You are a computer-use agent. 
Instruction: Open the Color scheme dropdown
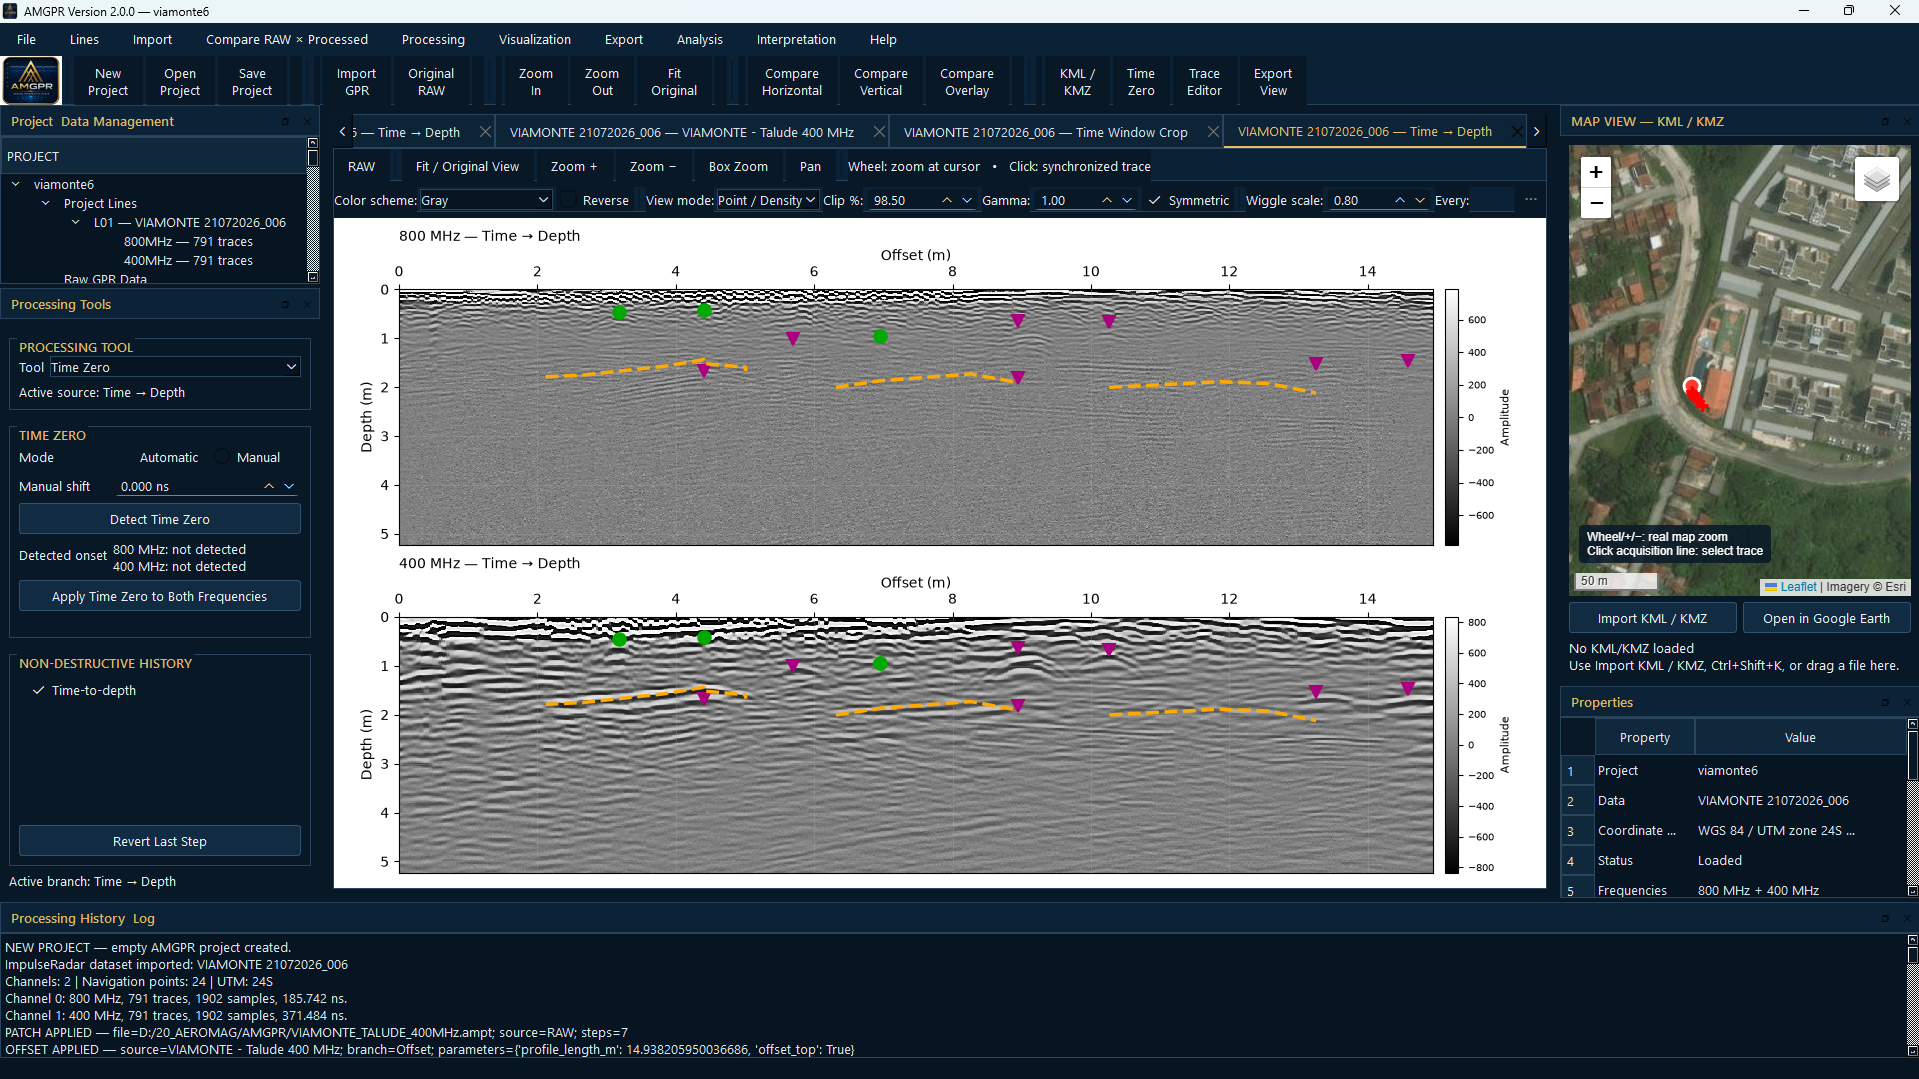coord(485,200)
